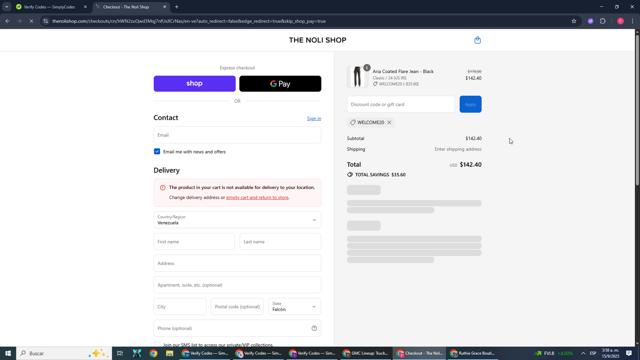View site information icon in address bar

coord(46,21)
